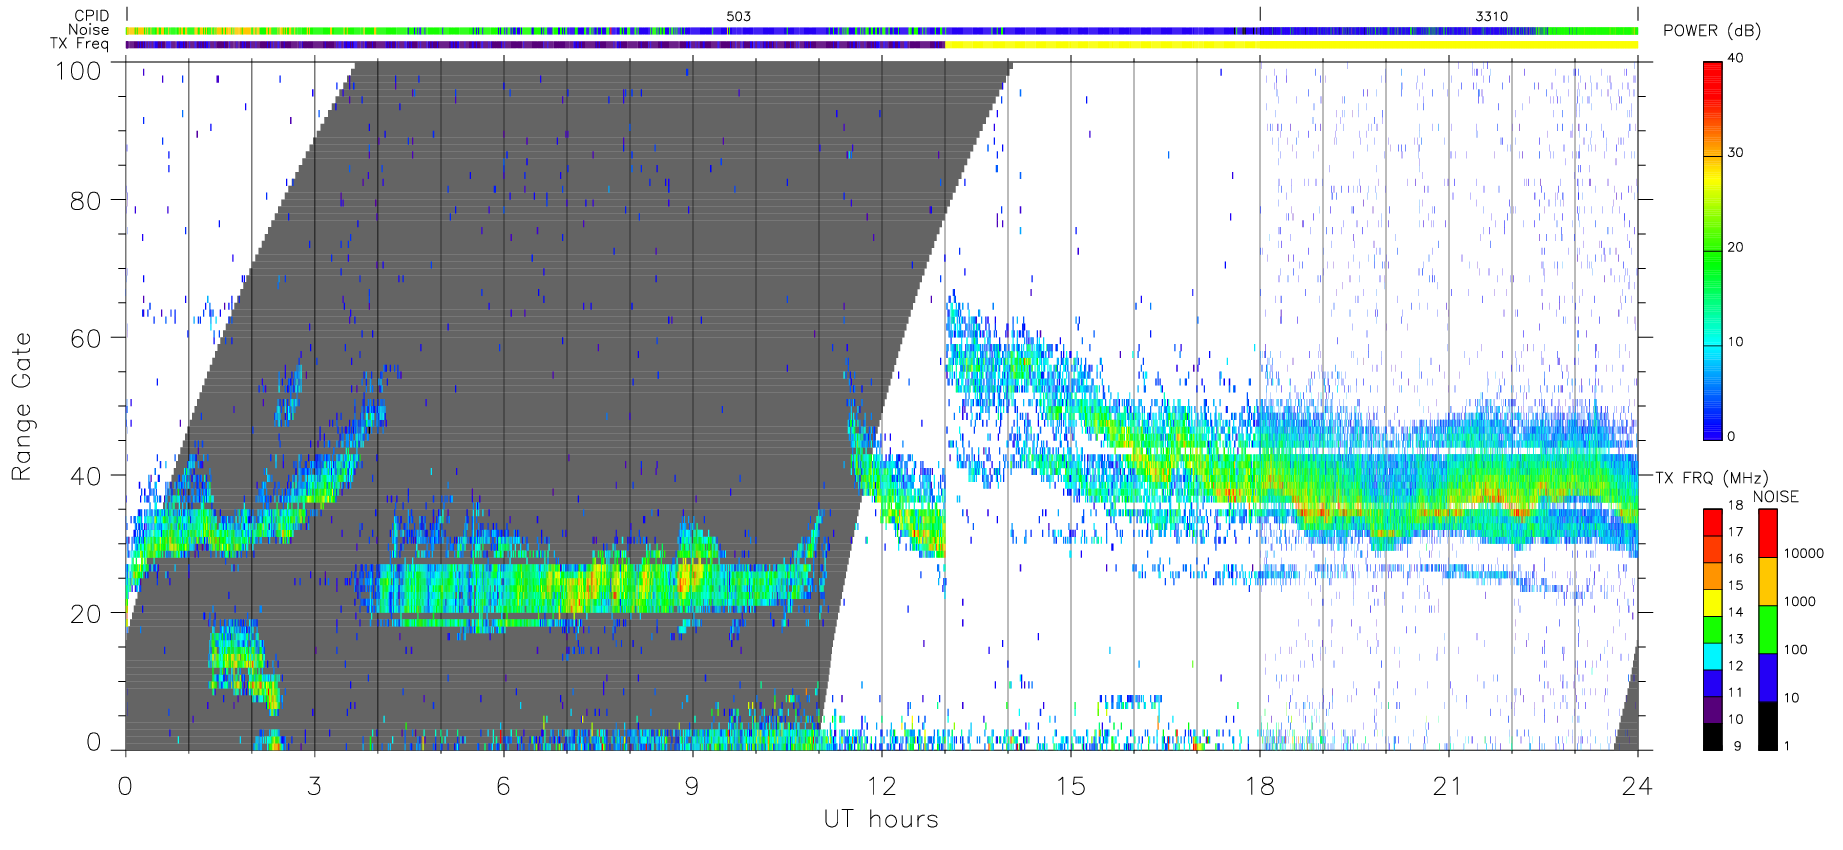Click the '11' label on TX FRQ scale
The image size is (1843, 850).
tap(1735, 692)
